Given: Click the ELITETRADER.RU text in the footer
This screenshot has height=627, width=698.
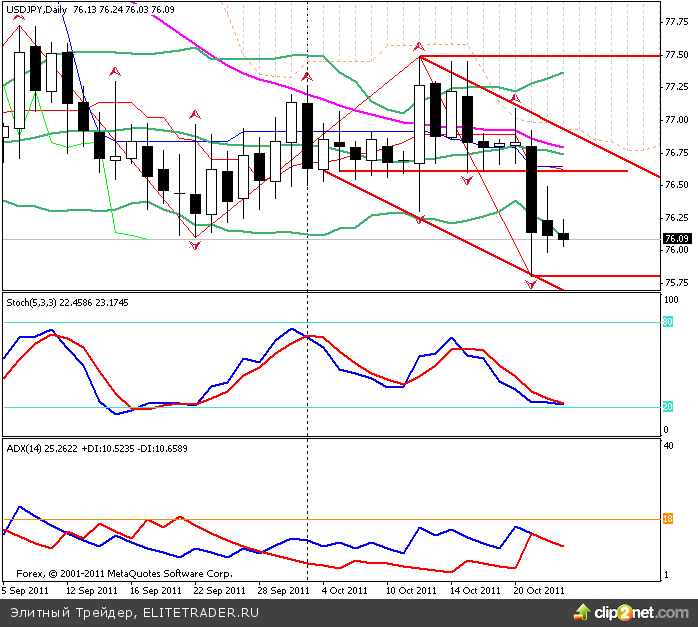Looking at the screenshot, I should pyautogui.click(x=201, y=611).
